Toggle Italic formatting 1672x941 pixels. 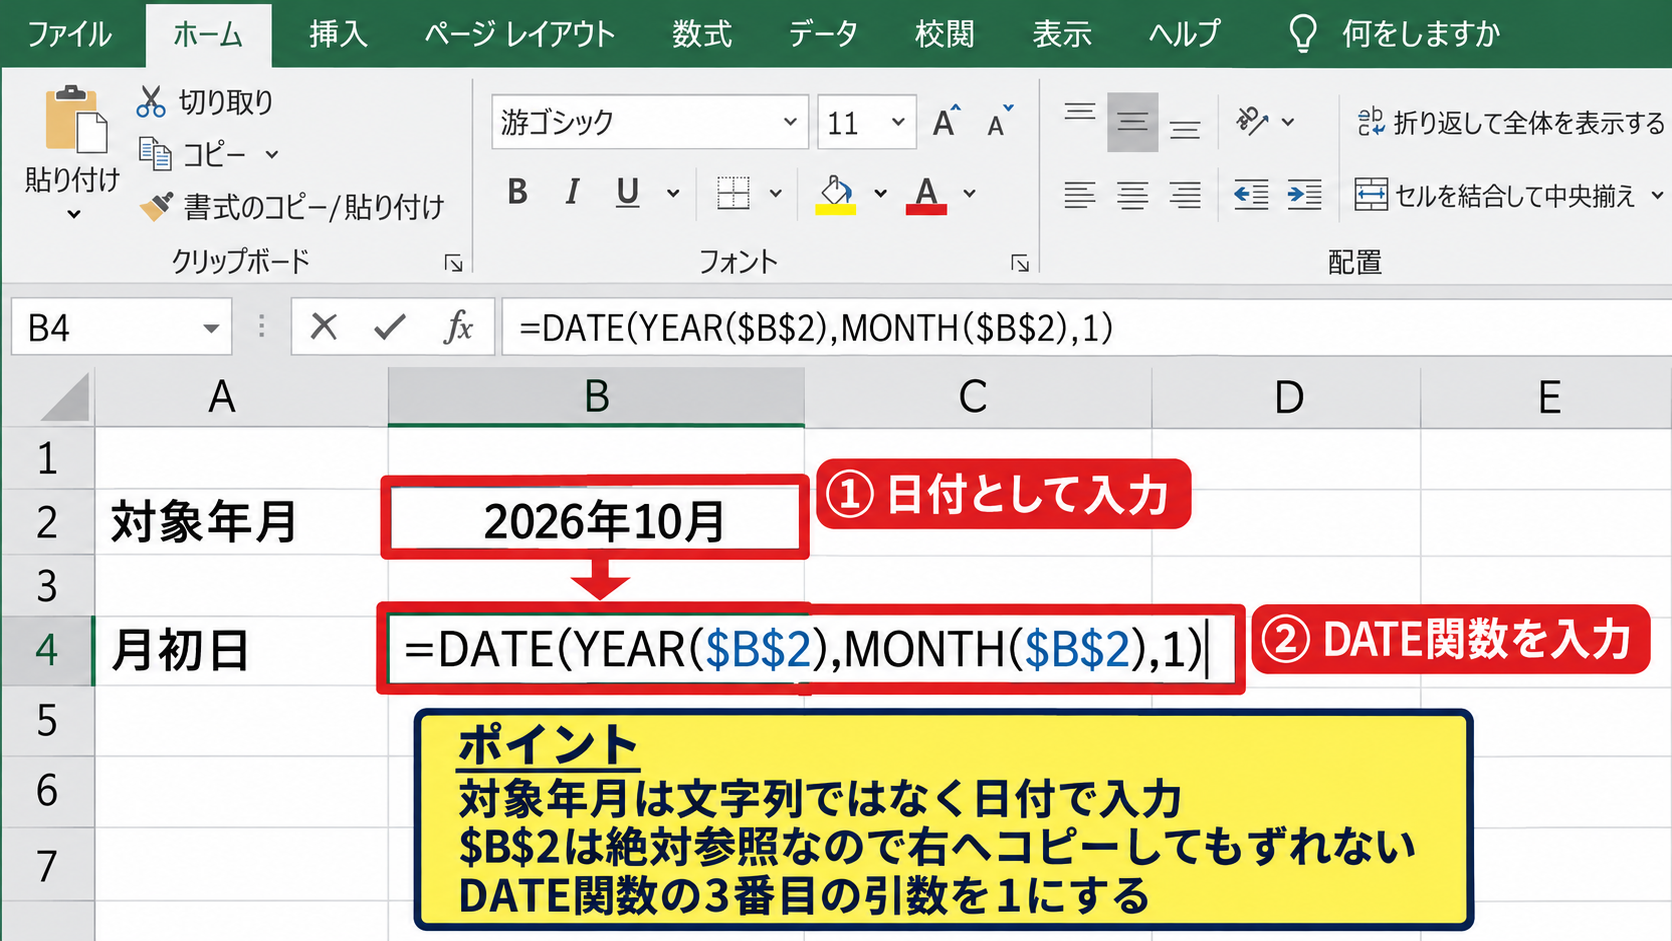click(572, 192)
